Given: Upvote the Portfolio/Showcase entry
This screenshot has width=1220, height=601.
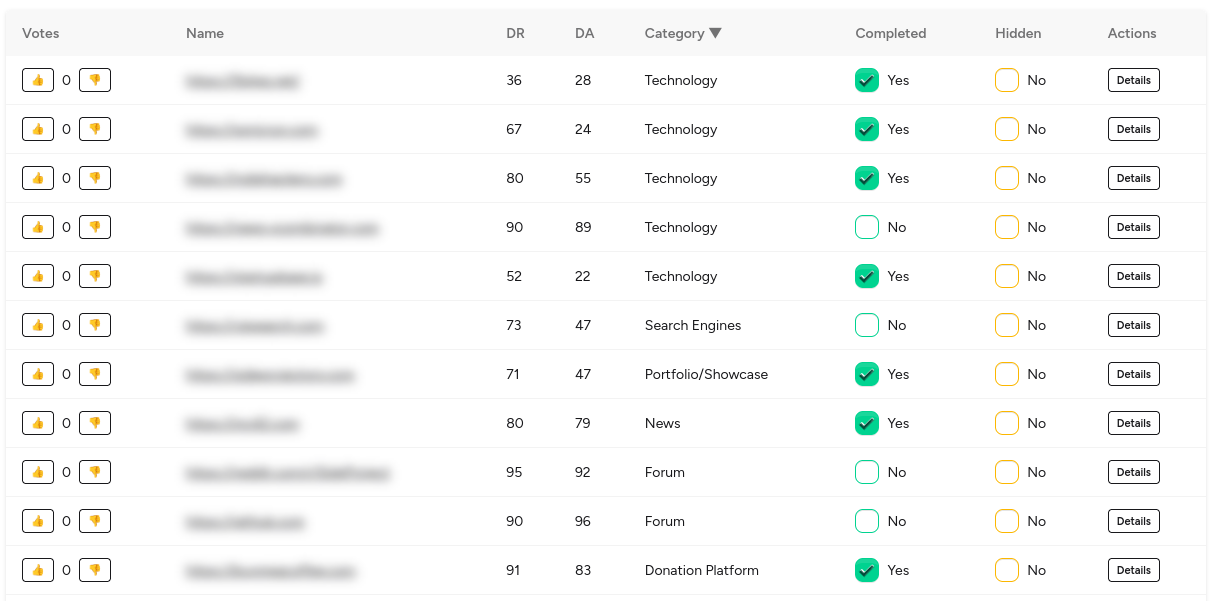Looking at the screenshot, I should [38, 374].
